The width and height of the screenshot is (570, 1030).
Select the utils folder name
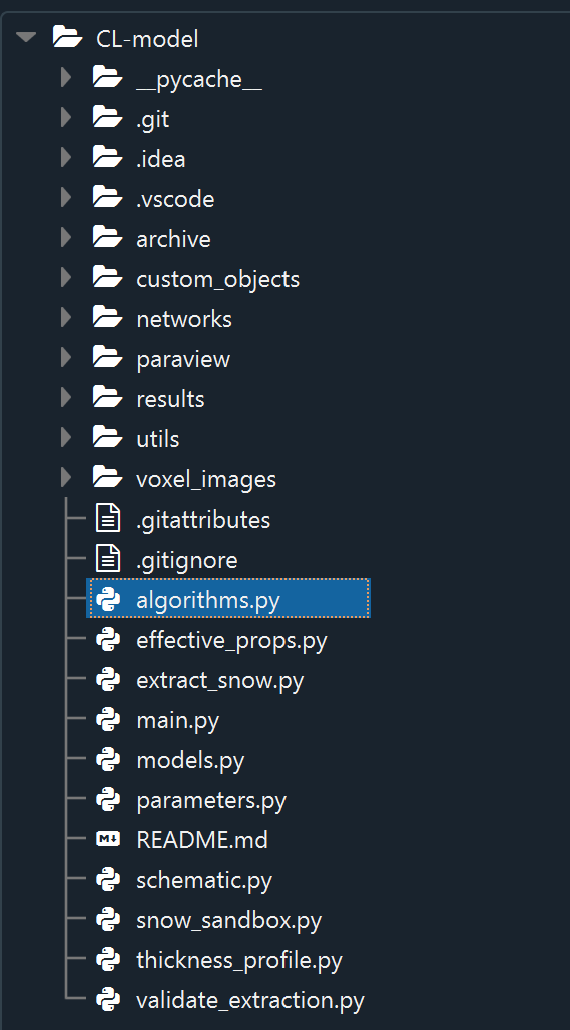coord(158,439)
